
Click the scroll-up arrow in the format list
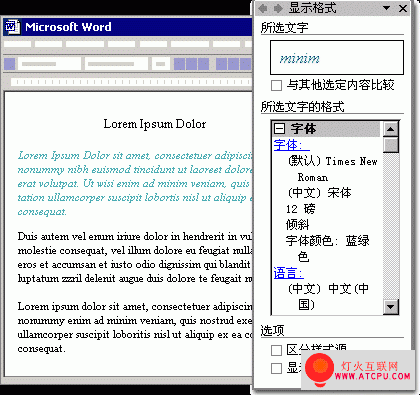click(391, 129)
